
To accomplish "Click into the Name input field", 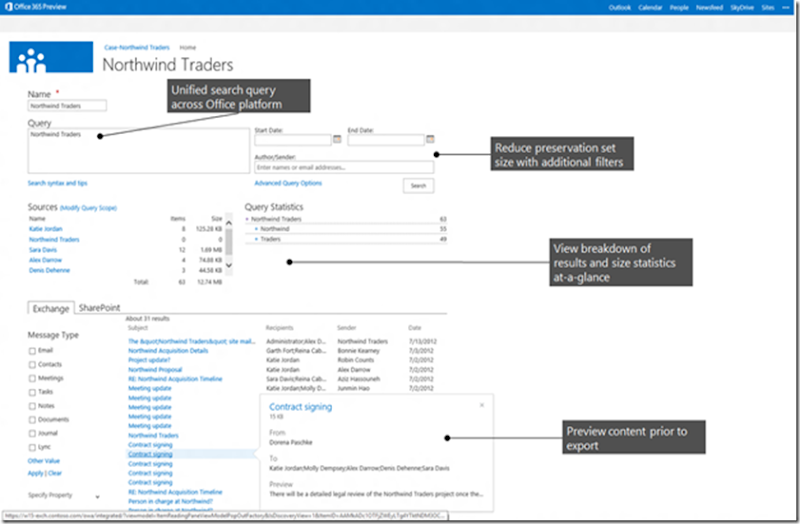I will click(x=67, y=106).
